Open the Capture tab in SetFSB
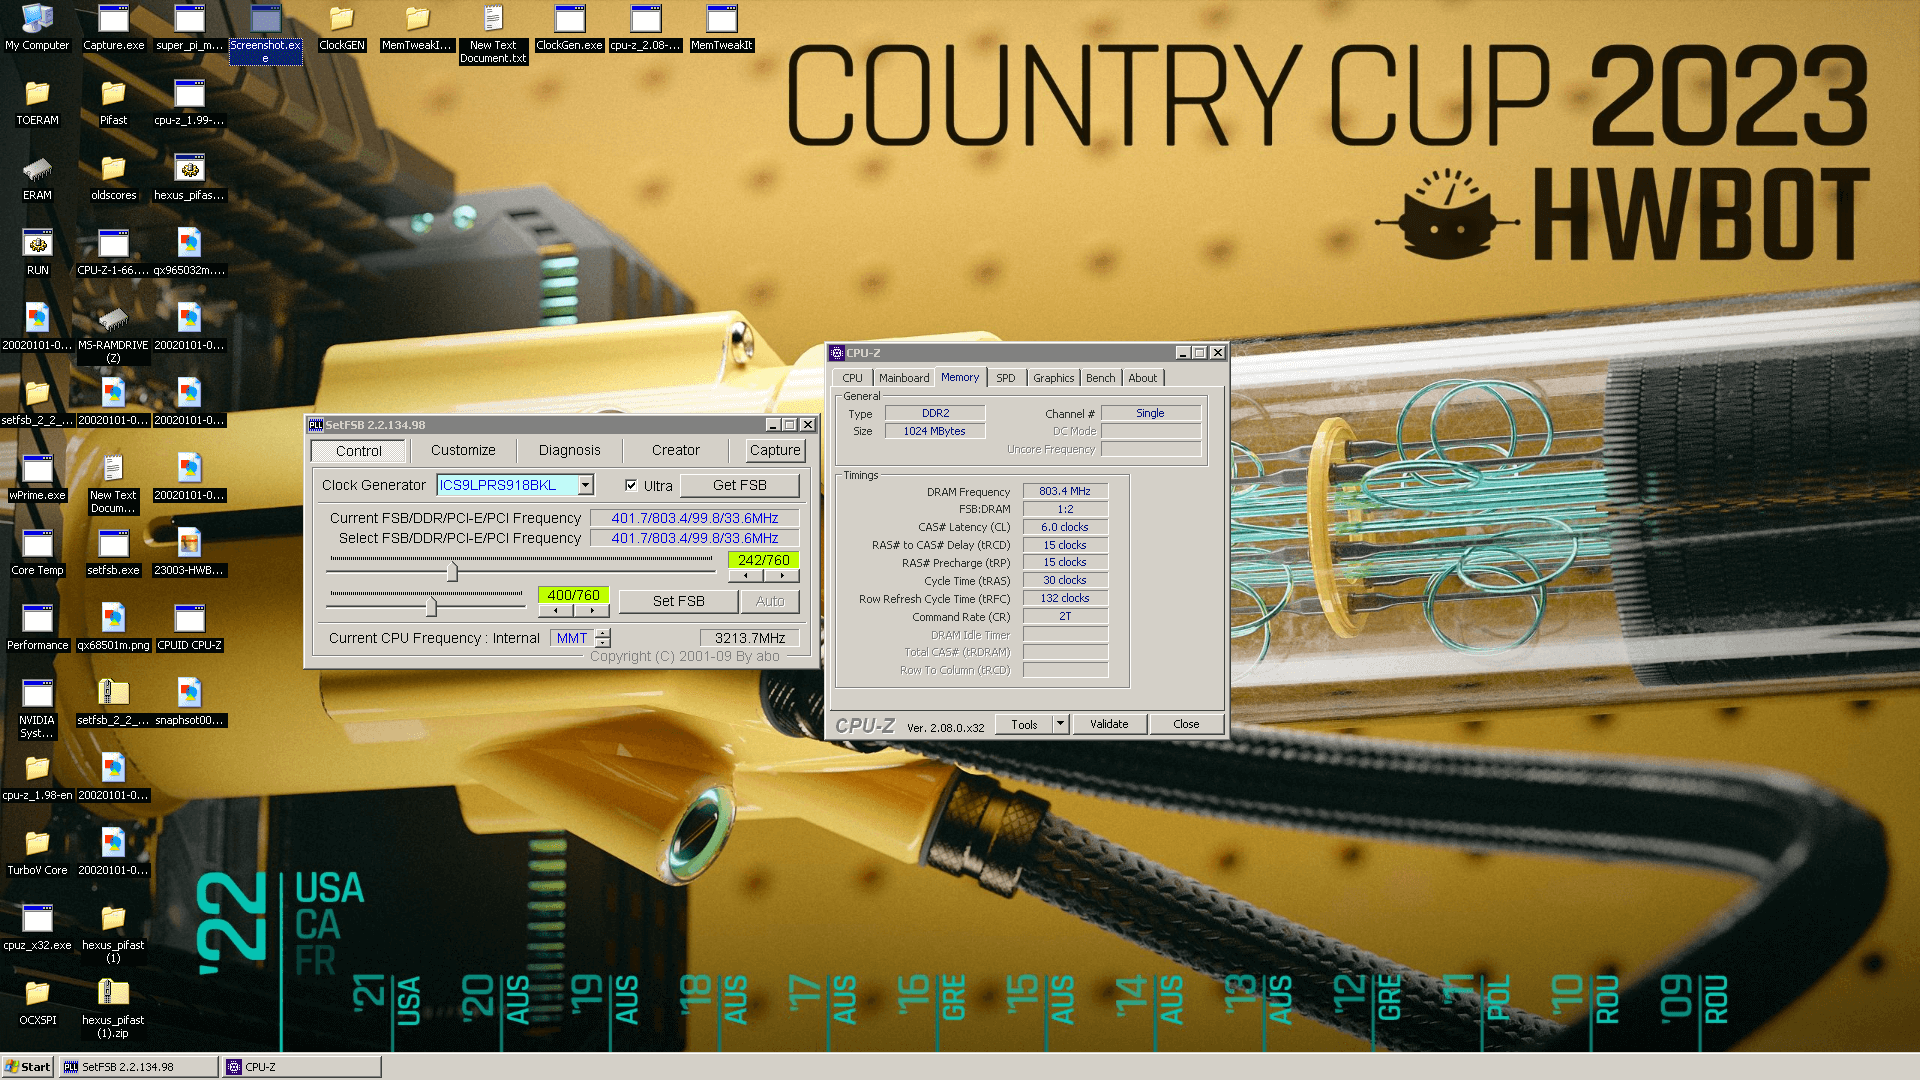The image size is (1920, 1080). click(775, 450)
